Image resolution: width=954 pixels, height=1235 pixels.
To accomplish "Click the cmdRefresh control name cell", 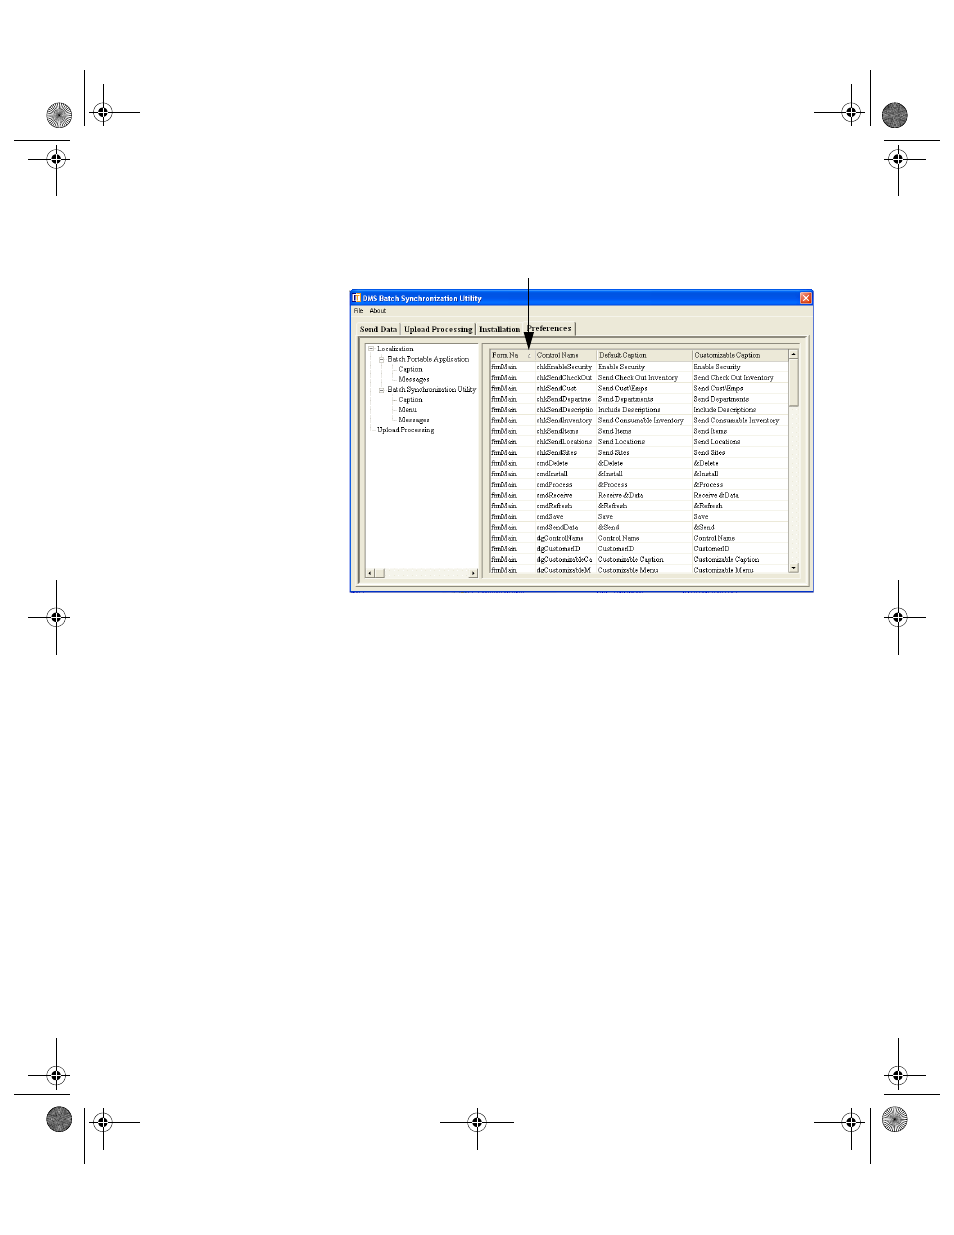I will 565,506.
